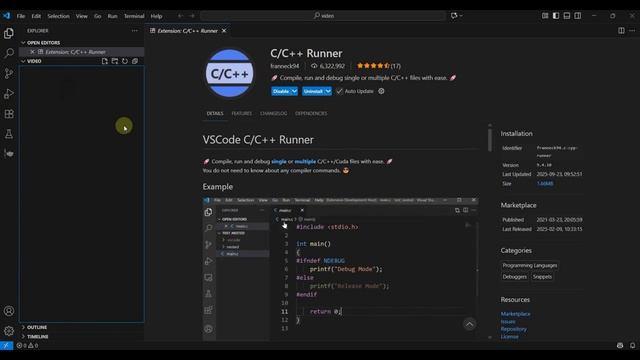640x360 pixels.
Task: Open the Repository resource link
Action: tap(513, 329)
